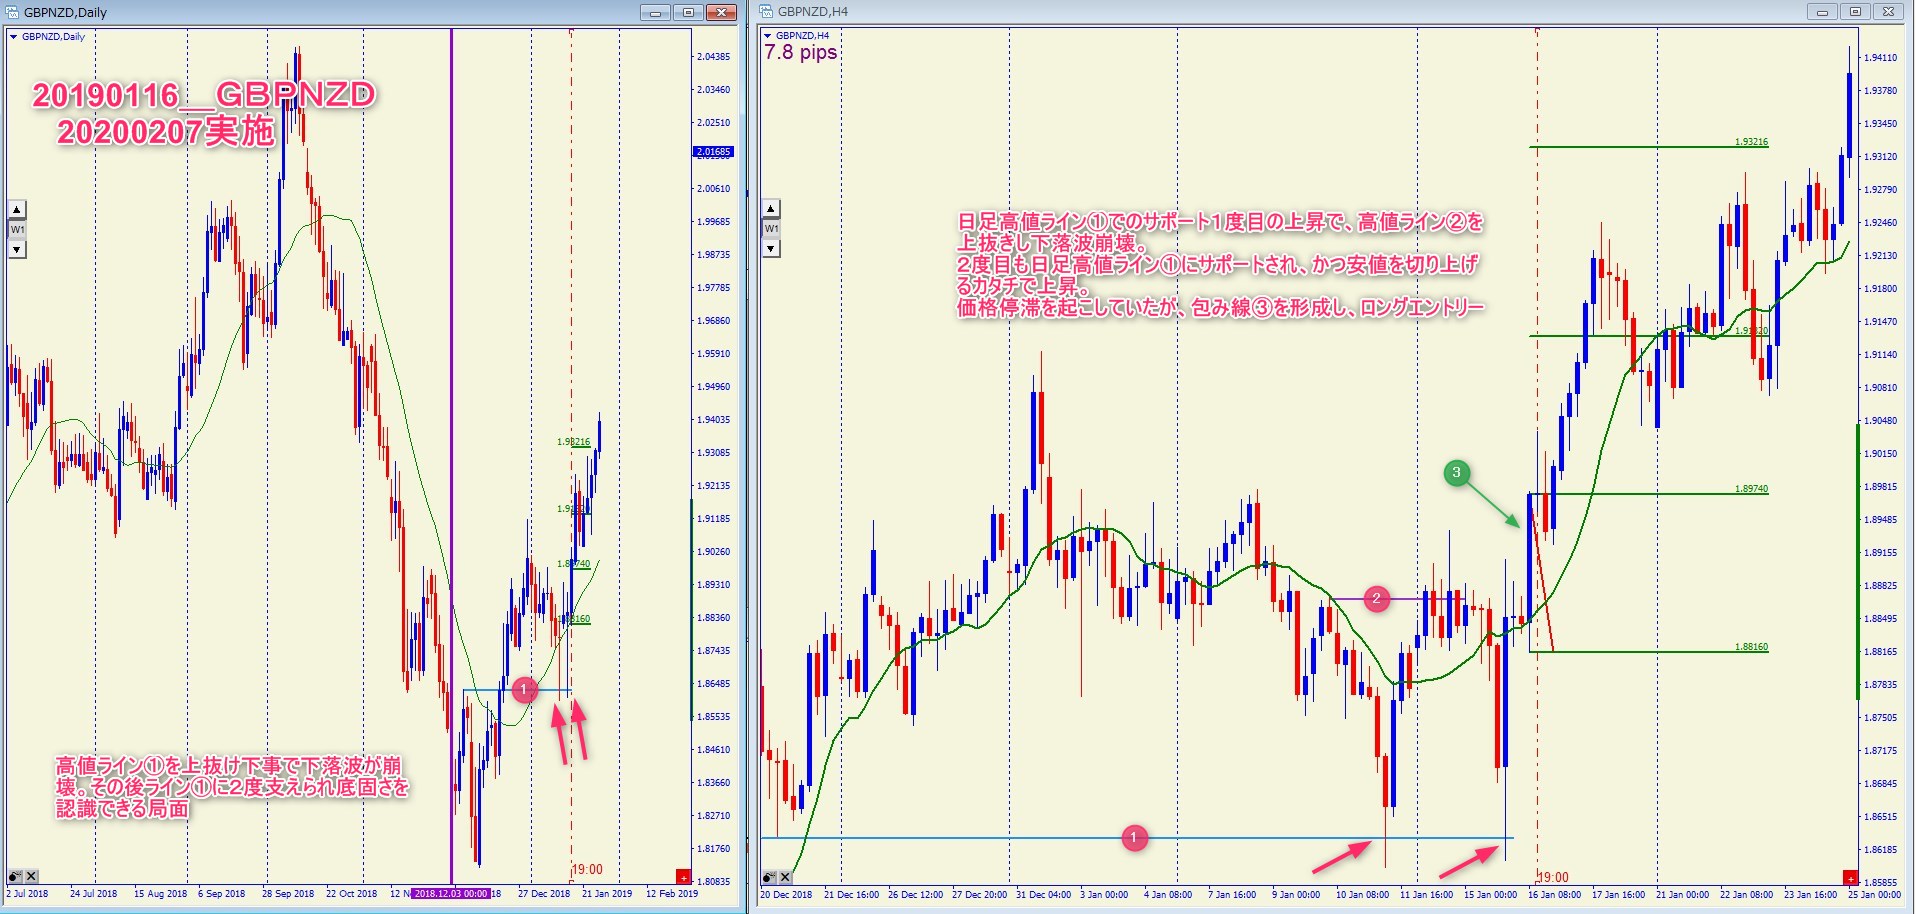Select the green circle marker numbered 3
The width and height of the screenshot is (1916, 914).
[x=1456, y=473]
